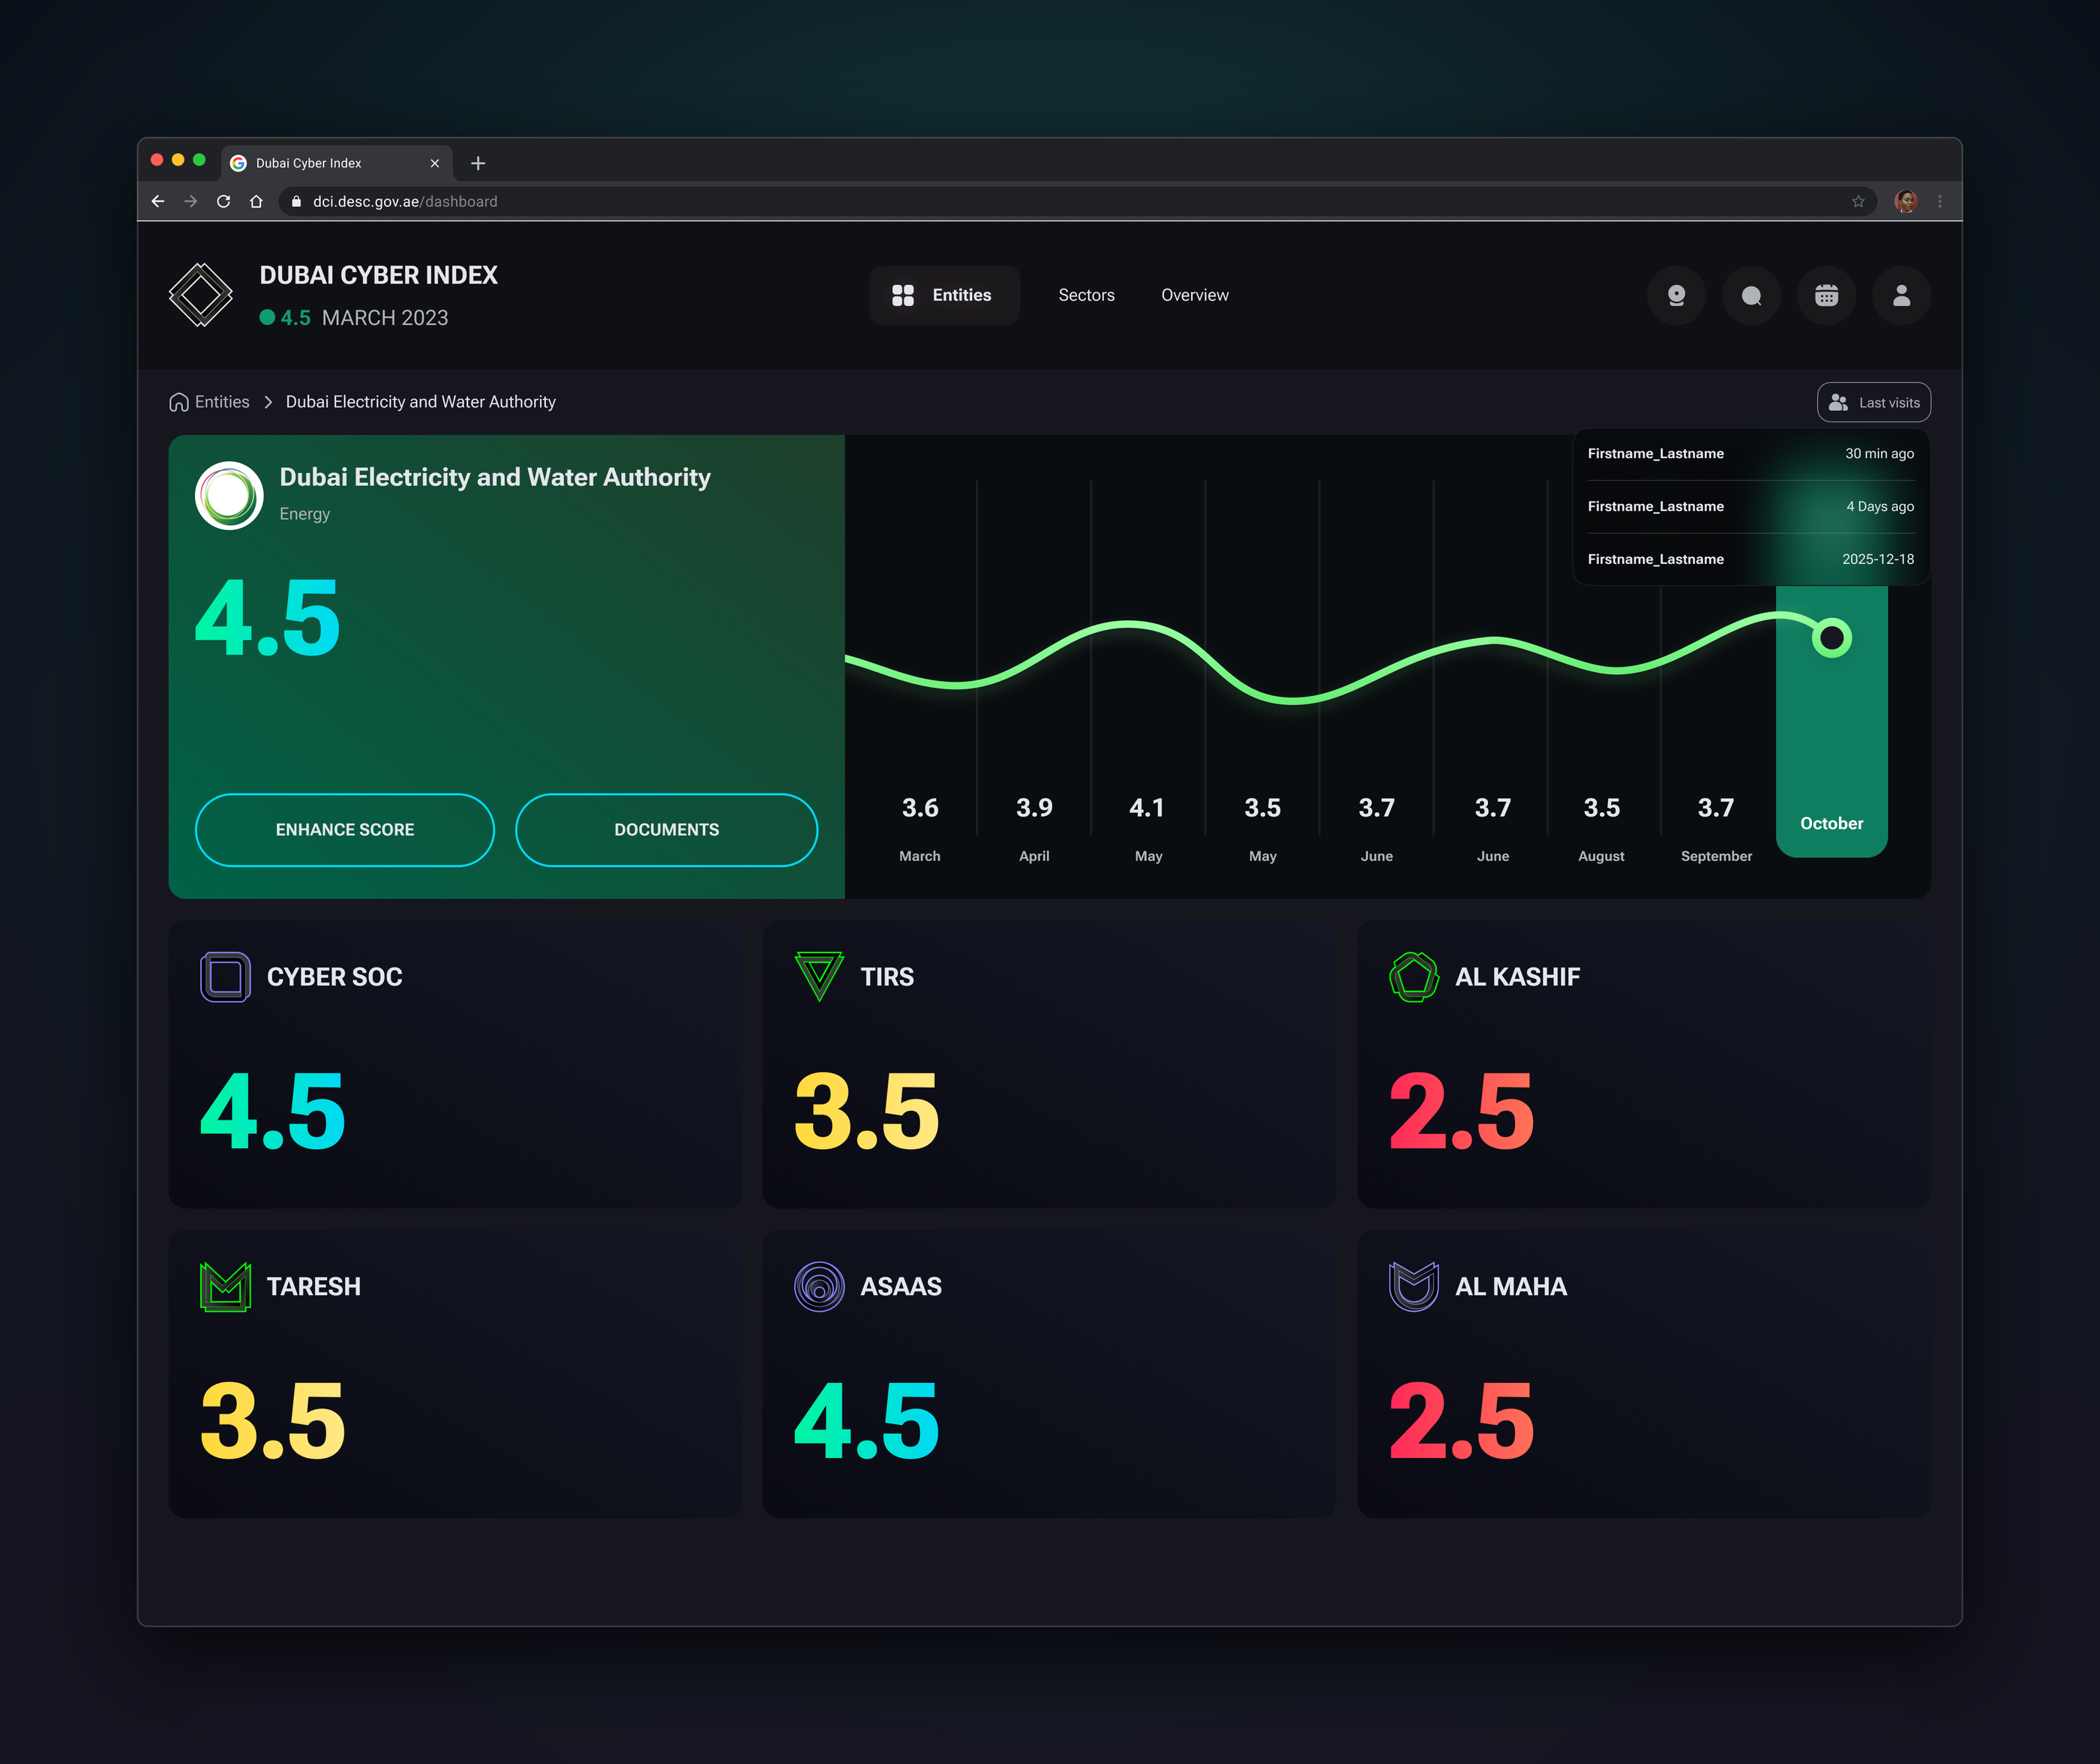The image size is (2100, 1764).
Task: Click the Al Kashif pentagon icon
Action: tap(1414, 977)
